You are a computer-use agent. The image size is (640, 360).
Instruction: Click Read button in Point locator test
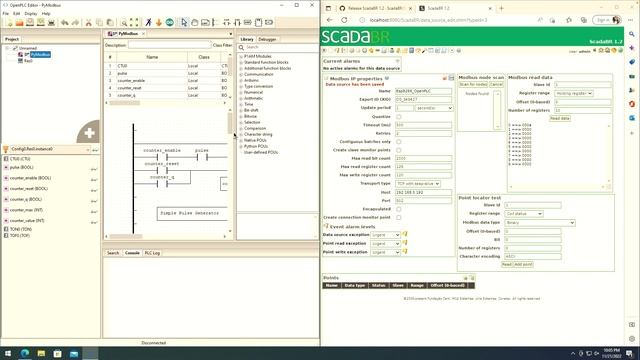click(506, 264)
